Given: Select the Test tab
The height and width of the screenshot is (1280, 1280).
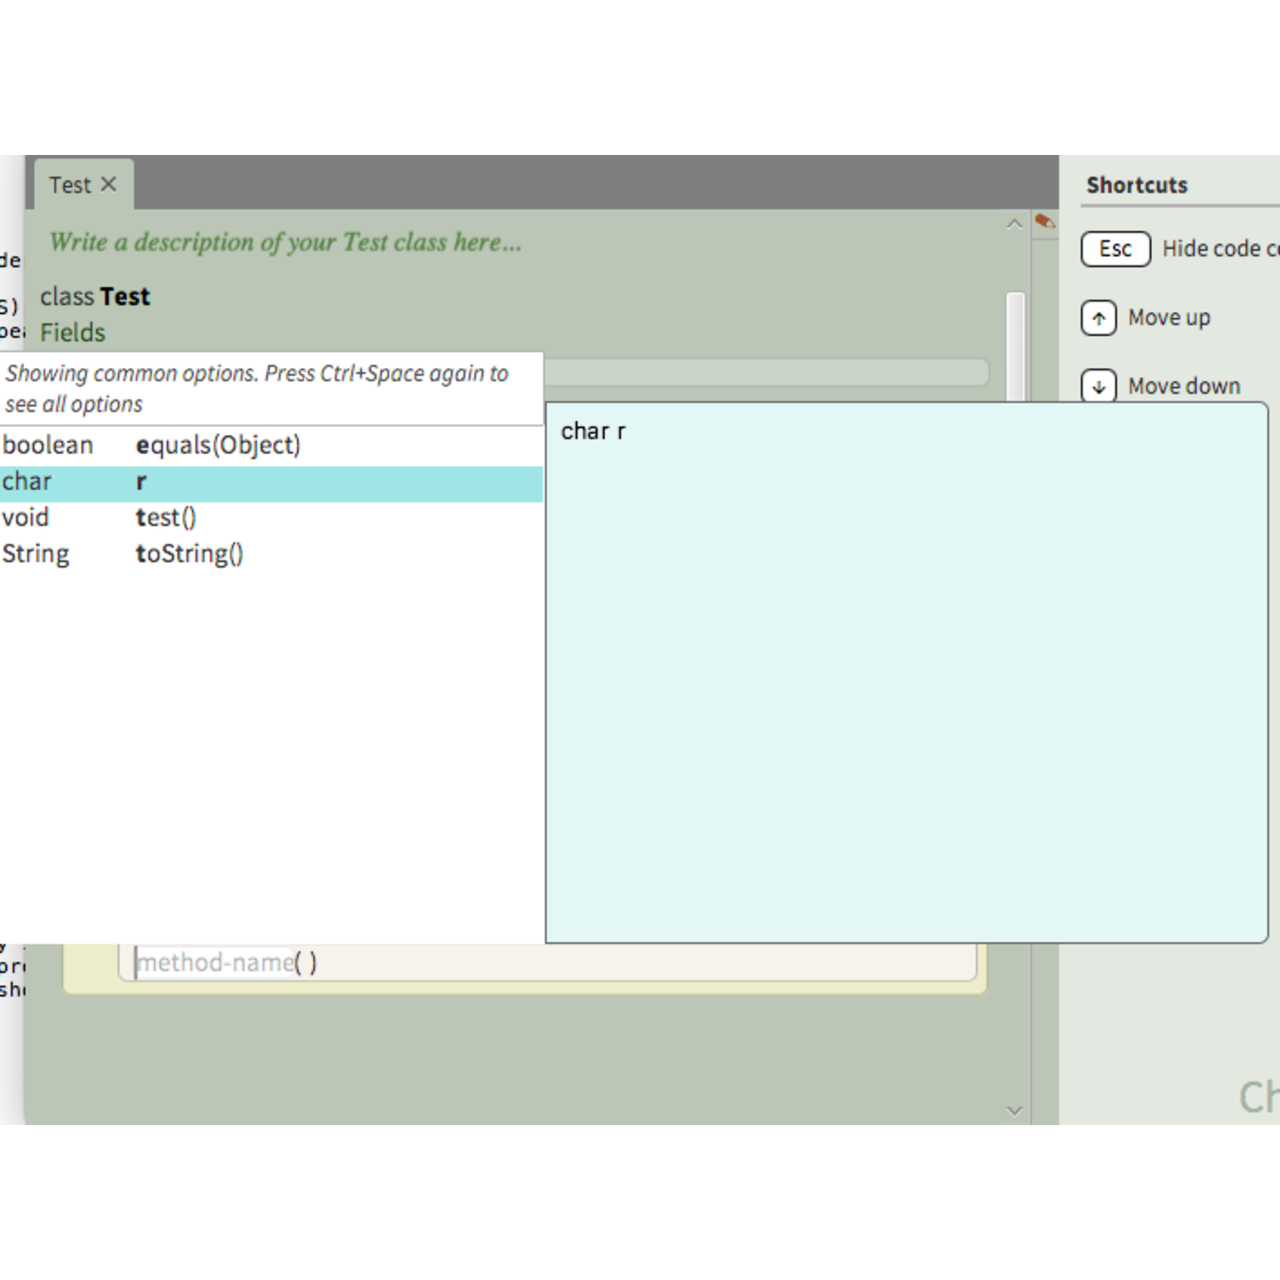Looking at the screenshot, I should coord(70,185).
